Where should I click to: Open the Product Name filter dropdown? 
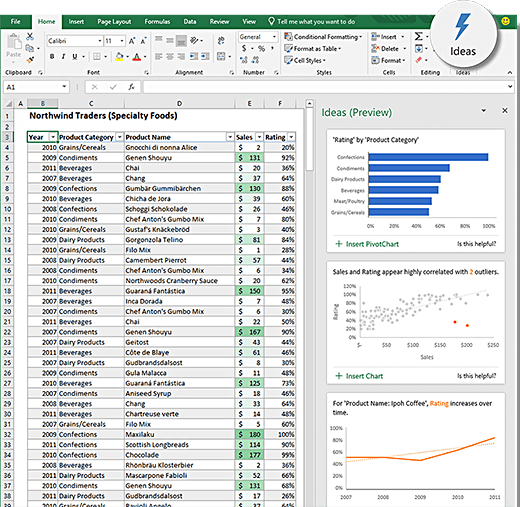230,137
